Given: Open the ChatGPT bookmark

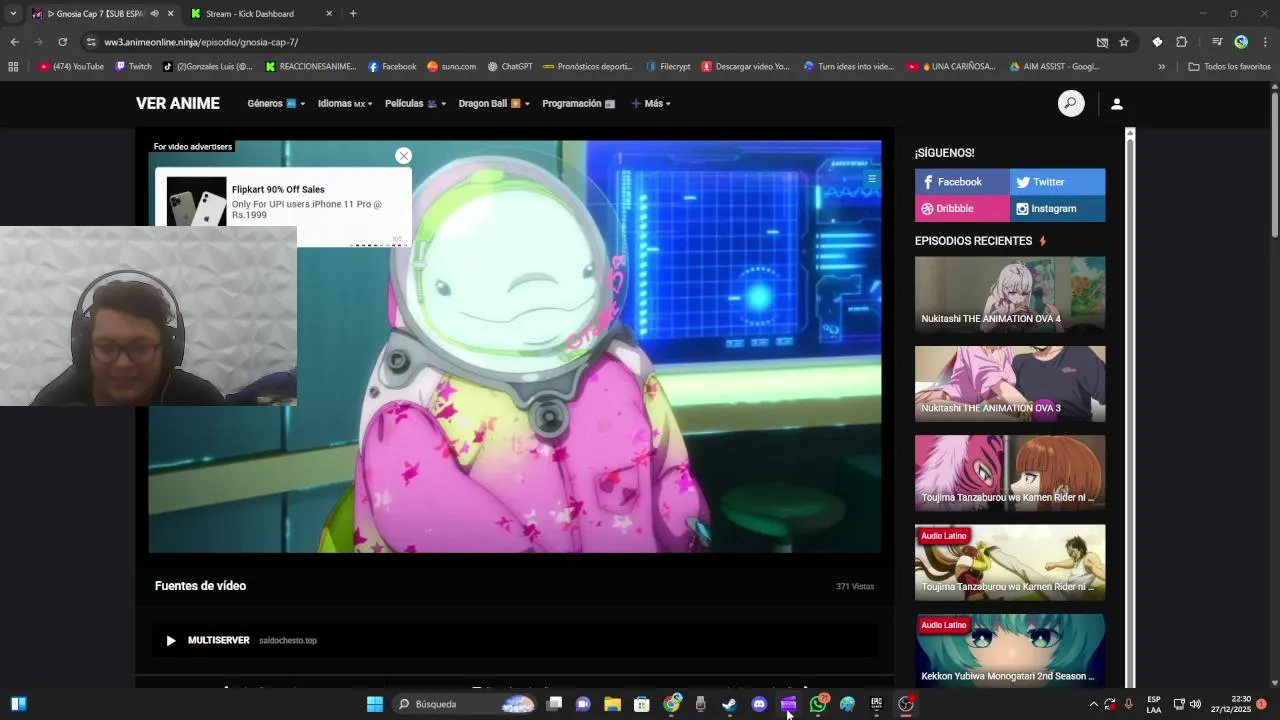Looking at the screenshot, I should pos(510,67).
